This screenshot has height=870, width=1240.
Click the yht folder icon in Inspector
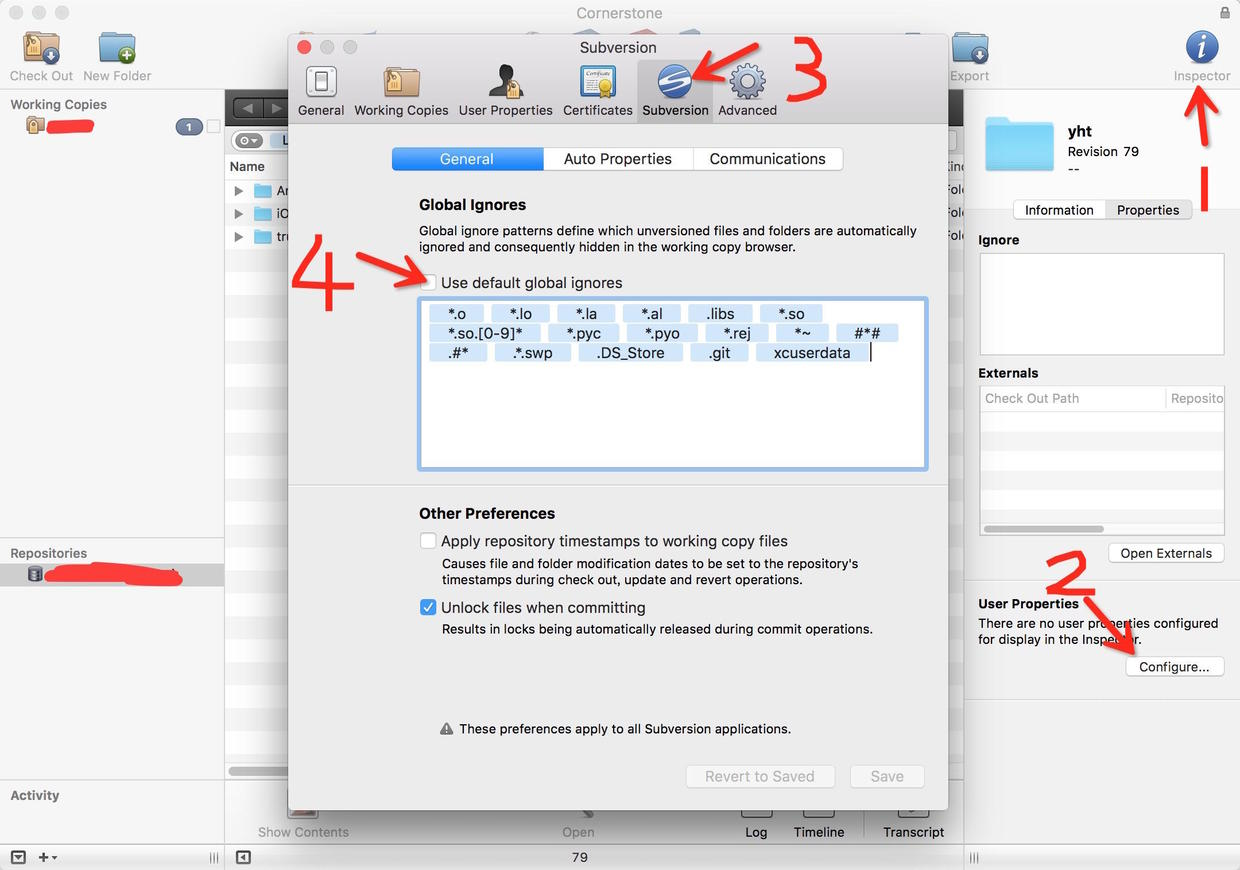1019,144
